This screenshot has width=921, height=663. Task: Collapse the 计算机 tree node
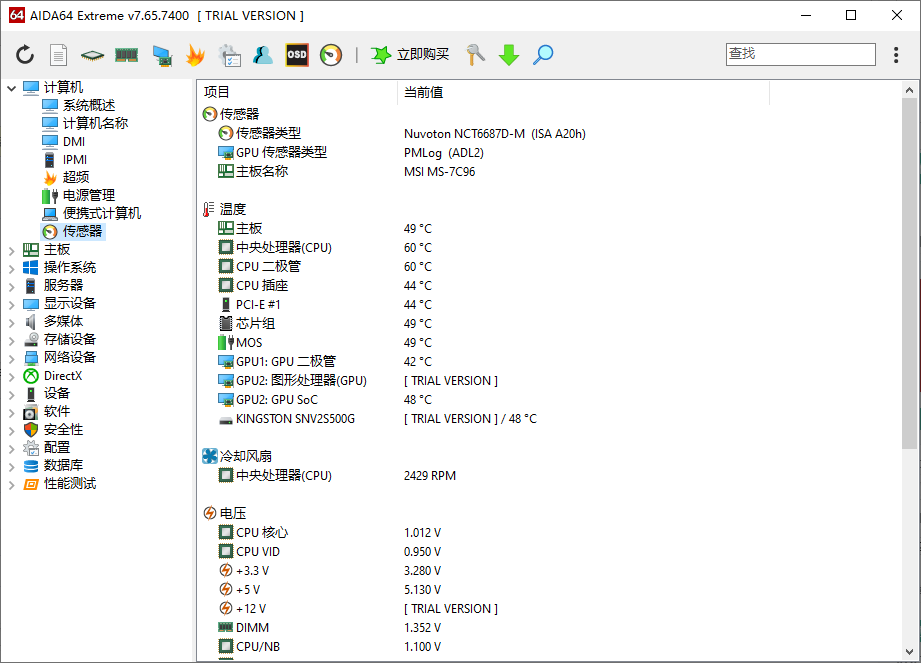pos(11,88)
